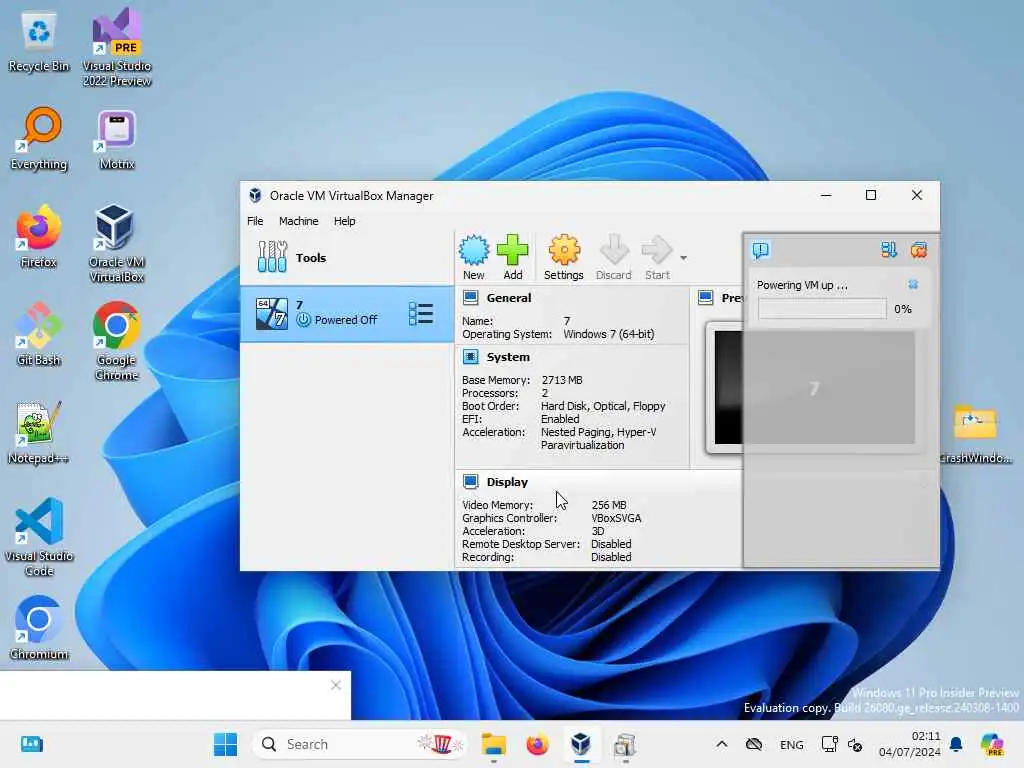Click the System section chip icon
The height and width of the screenshot is (768, 1024).
click(470, 357)
